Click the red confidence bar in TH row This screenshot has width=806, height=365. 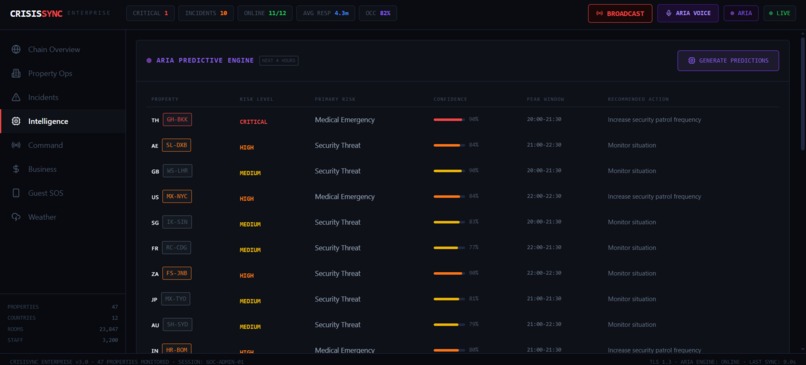pyautogui.click(x=449, y=120)
